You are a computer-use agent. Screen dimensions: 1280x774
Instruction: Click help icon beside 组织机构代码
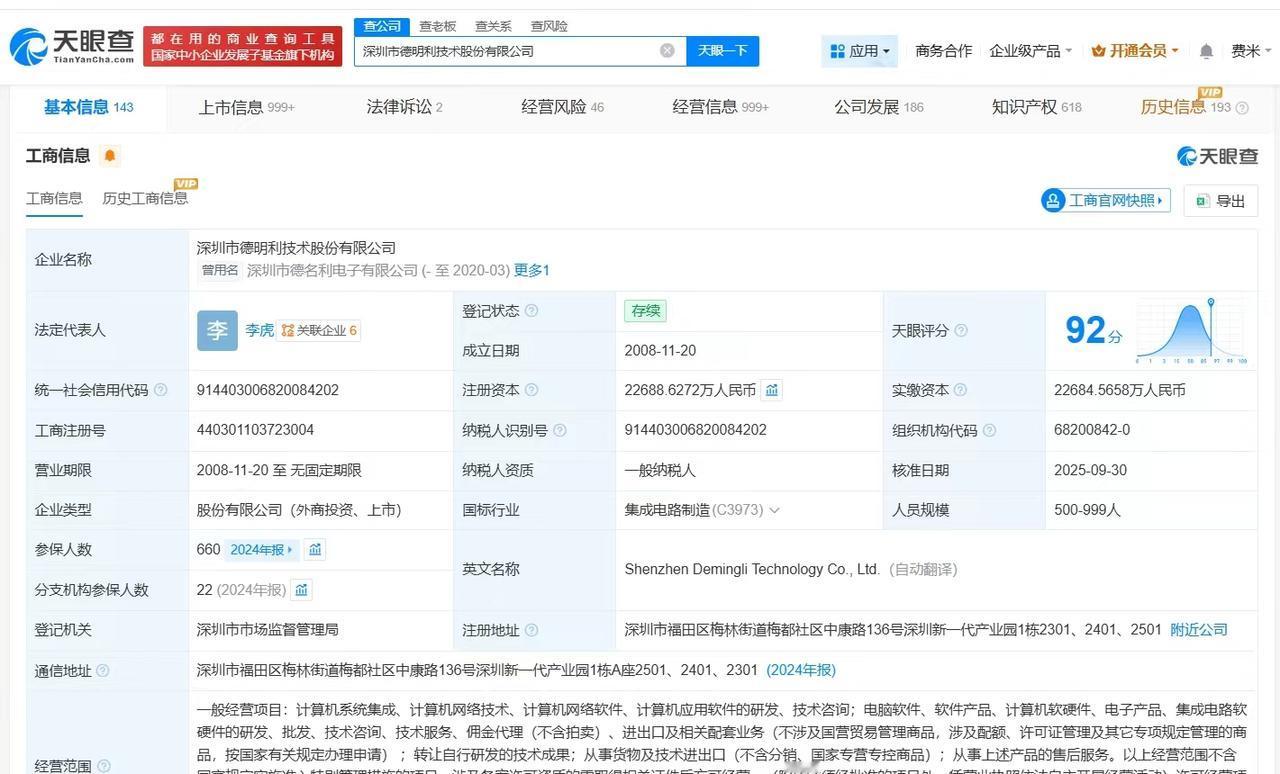click(x=989, y=430)
